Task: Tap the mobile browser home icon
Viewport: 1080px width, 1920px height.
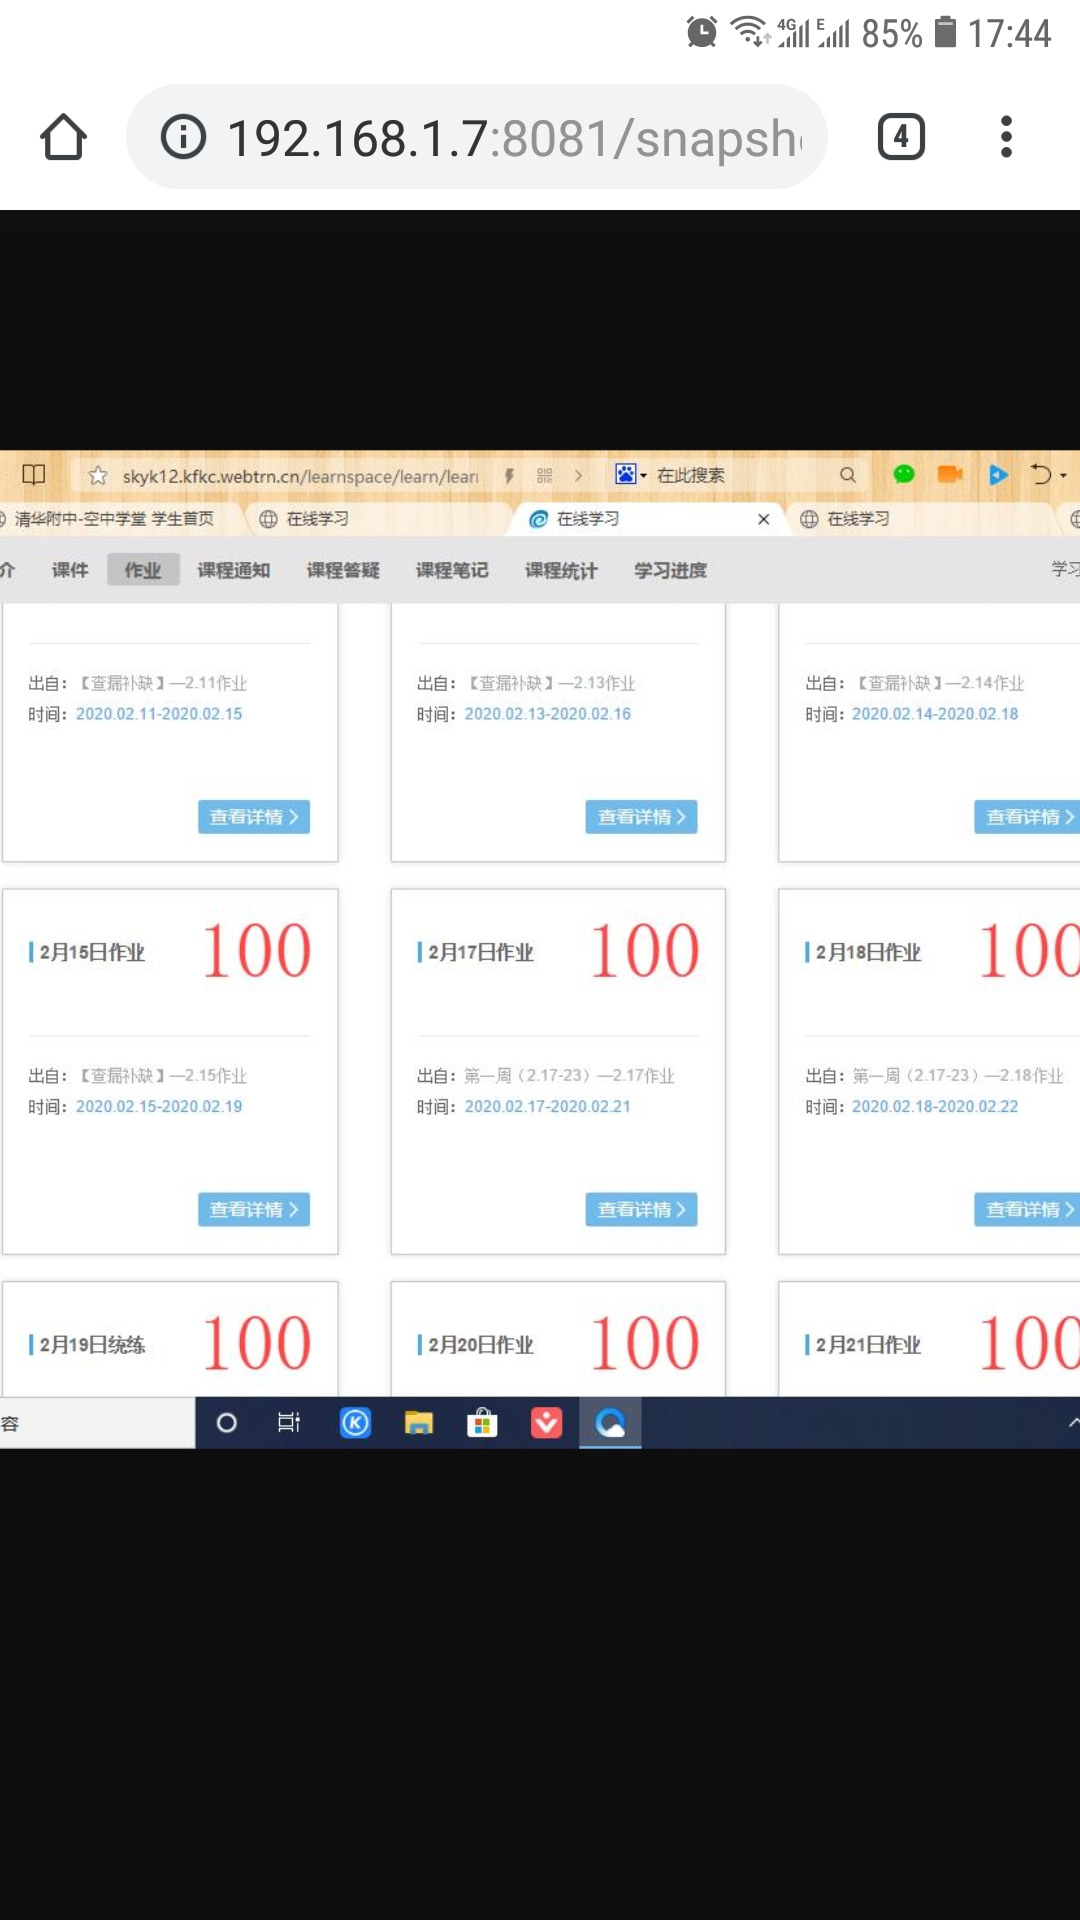Action: point(63,137)
